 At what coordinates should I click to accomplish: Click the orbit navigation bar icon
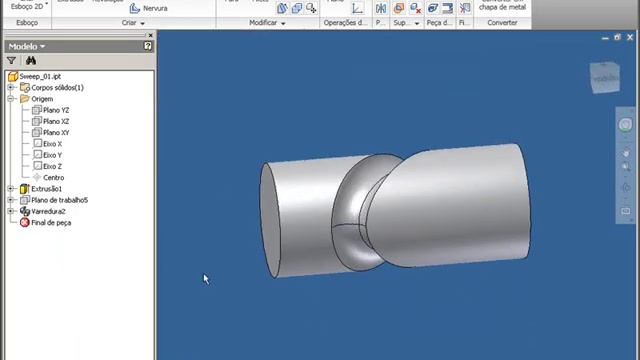point(626,187)
